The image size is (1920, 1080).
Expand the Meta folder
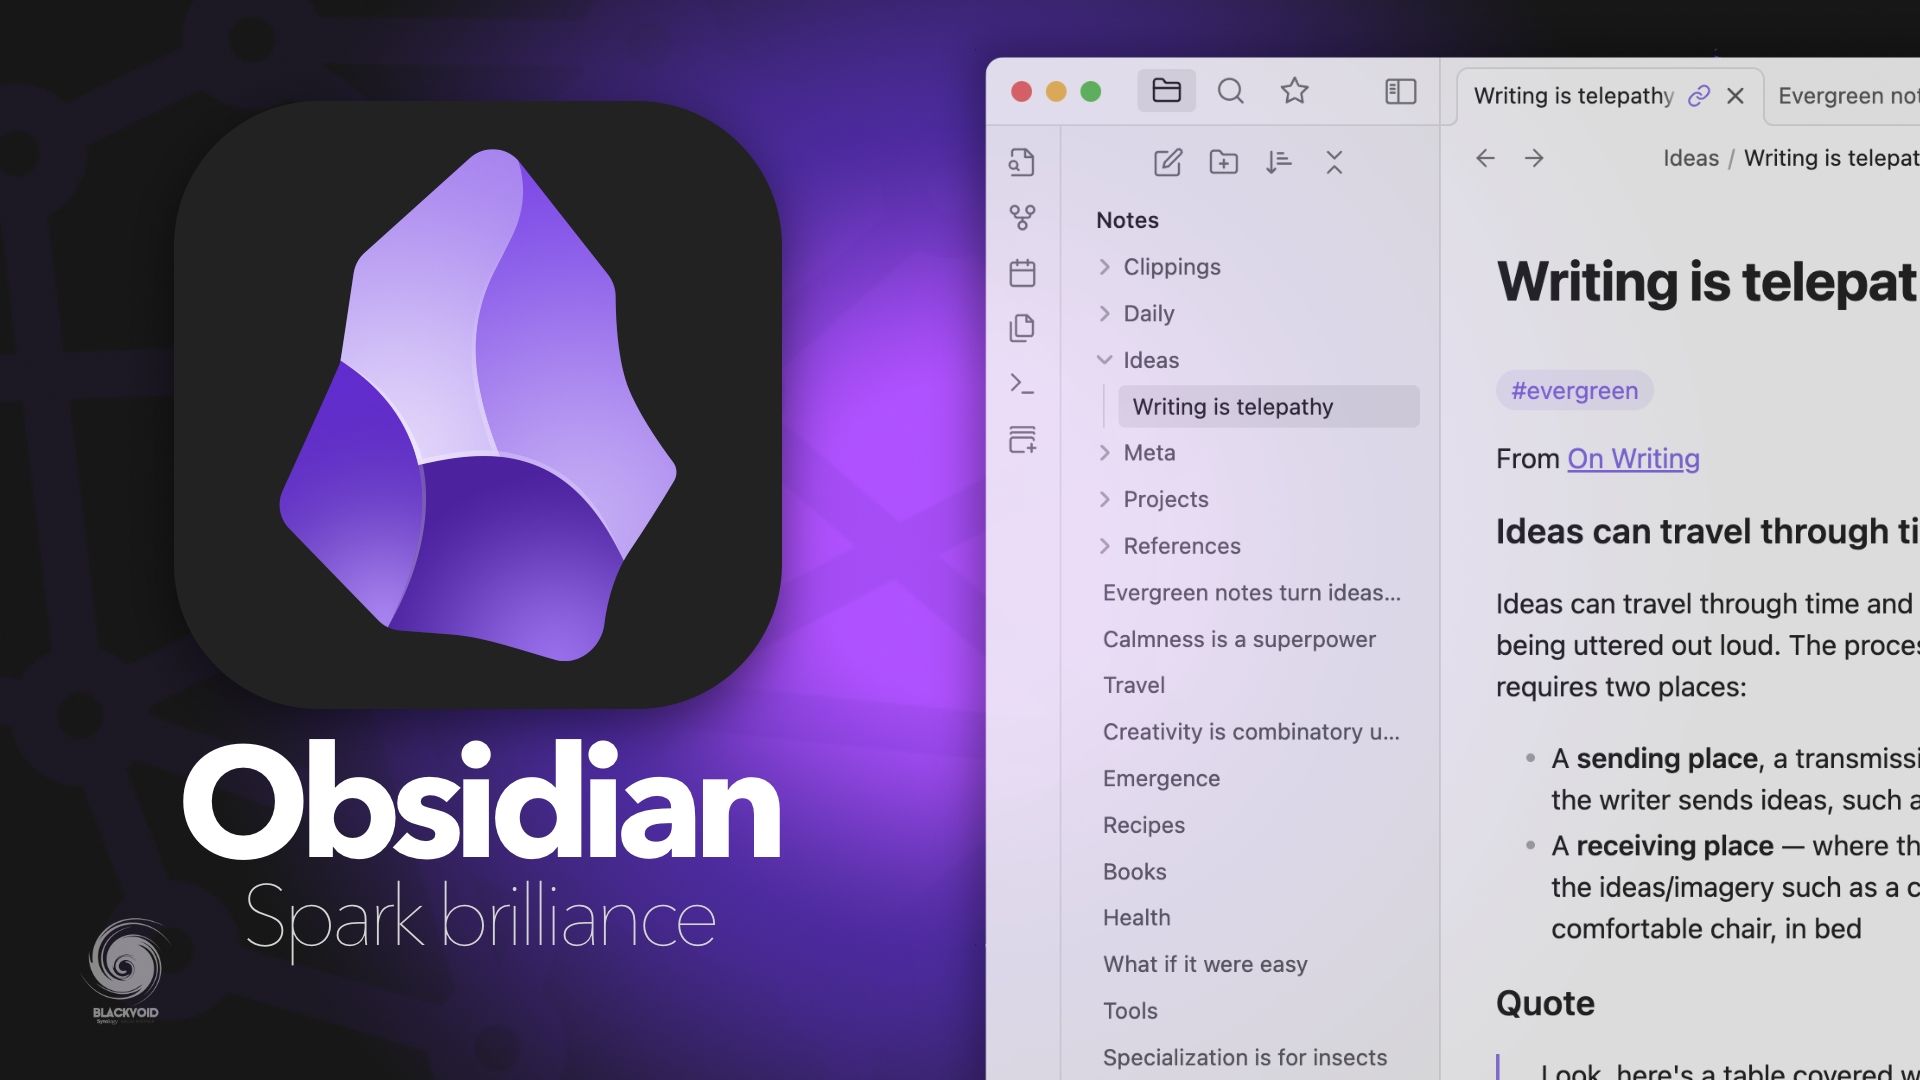tap(1105, 452)
